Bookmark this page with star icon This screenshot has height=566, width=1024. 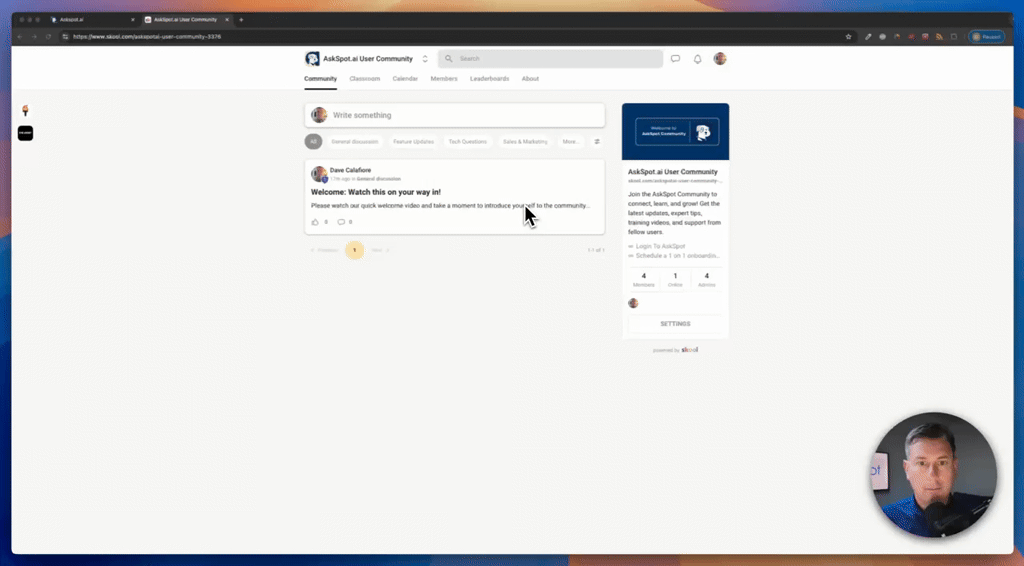click(848, 37)
